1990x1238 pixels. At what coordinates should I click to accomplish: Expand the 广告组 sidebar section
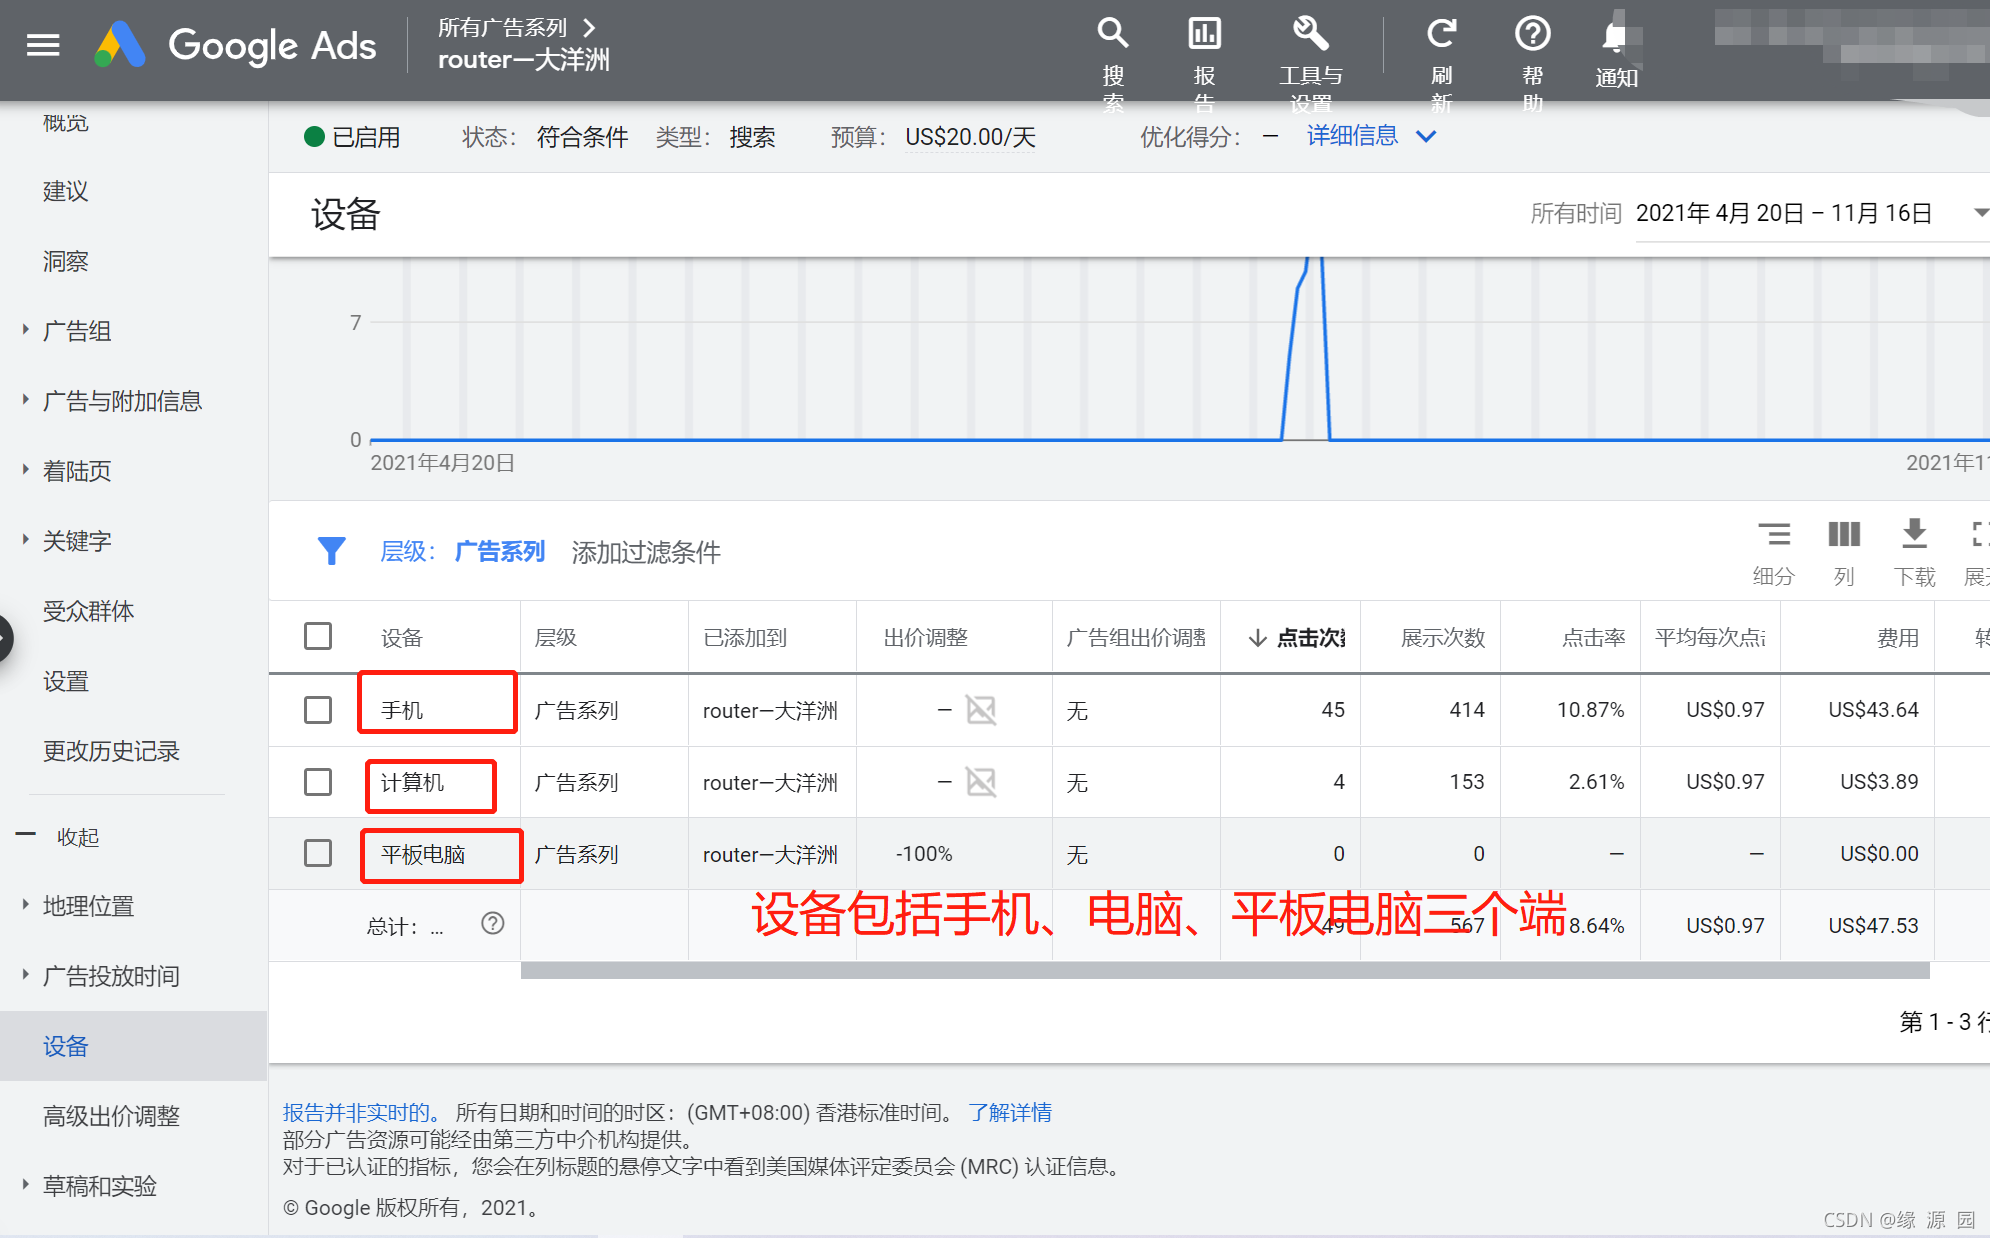click(x=77, y=331)
